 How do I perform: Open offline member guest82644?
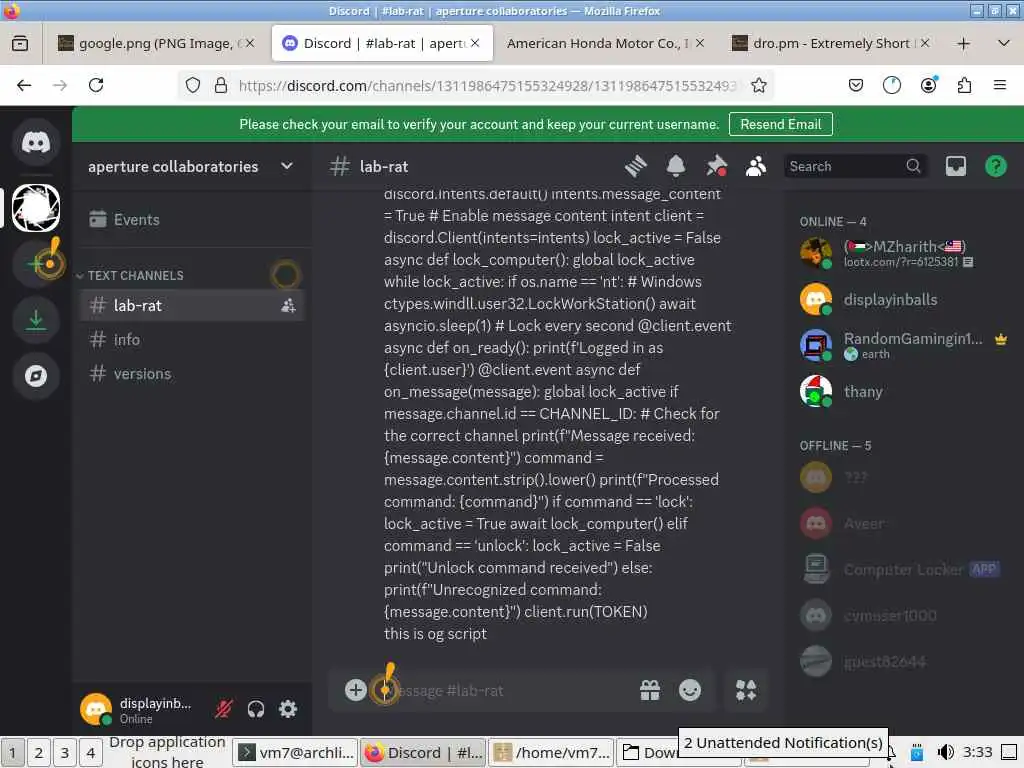pos(904,662)
